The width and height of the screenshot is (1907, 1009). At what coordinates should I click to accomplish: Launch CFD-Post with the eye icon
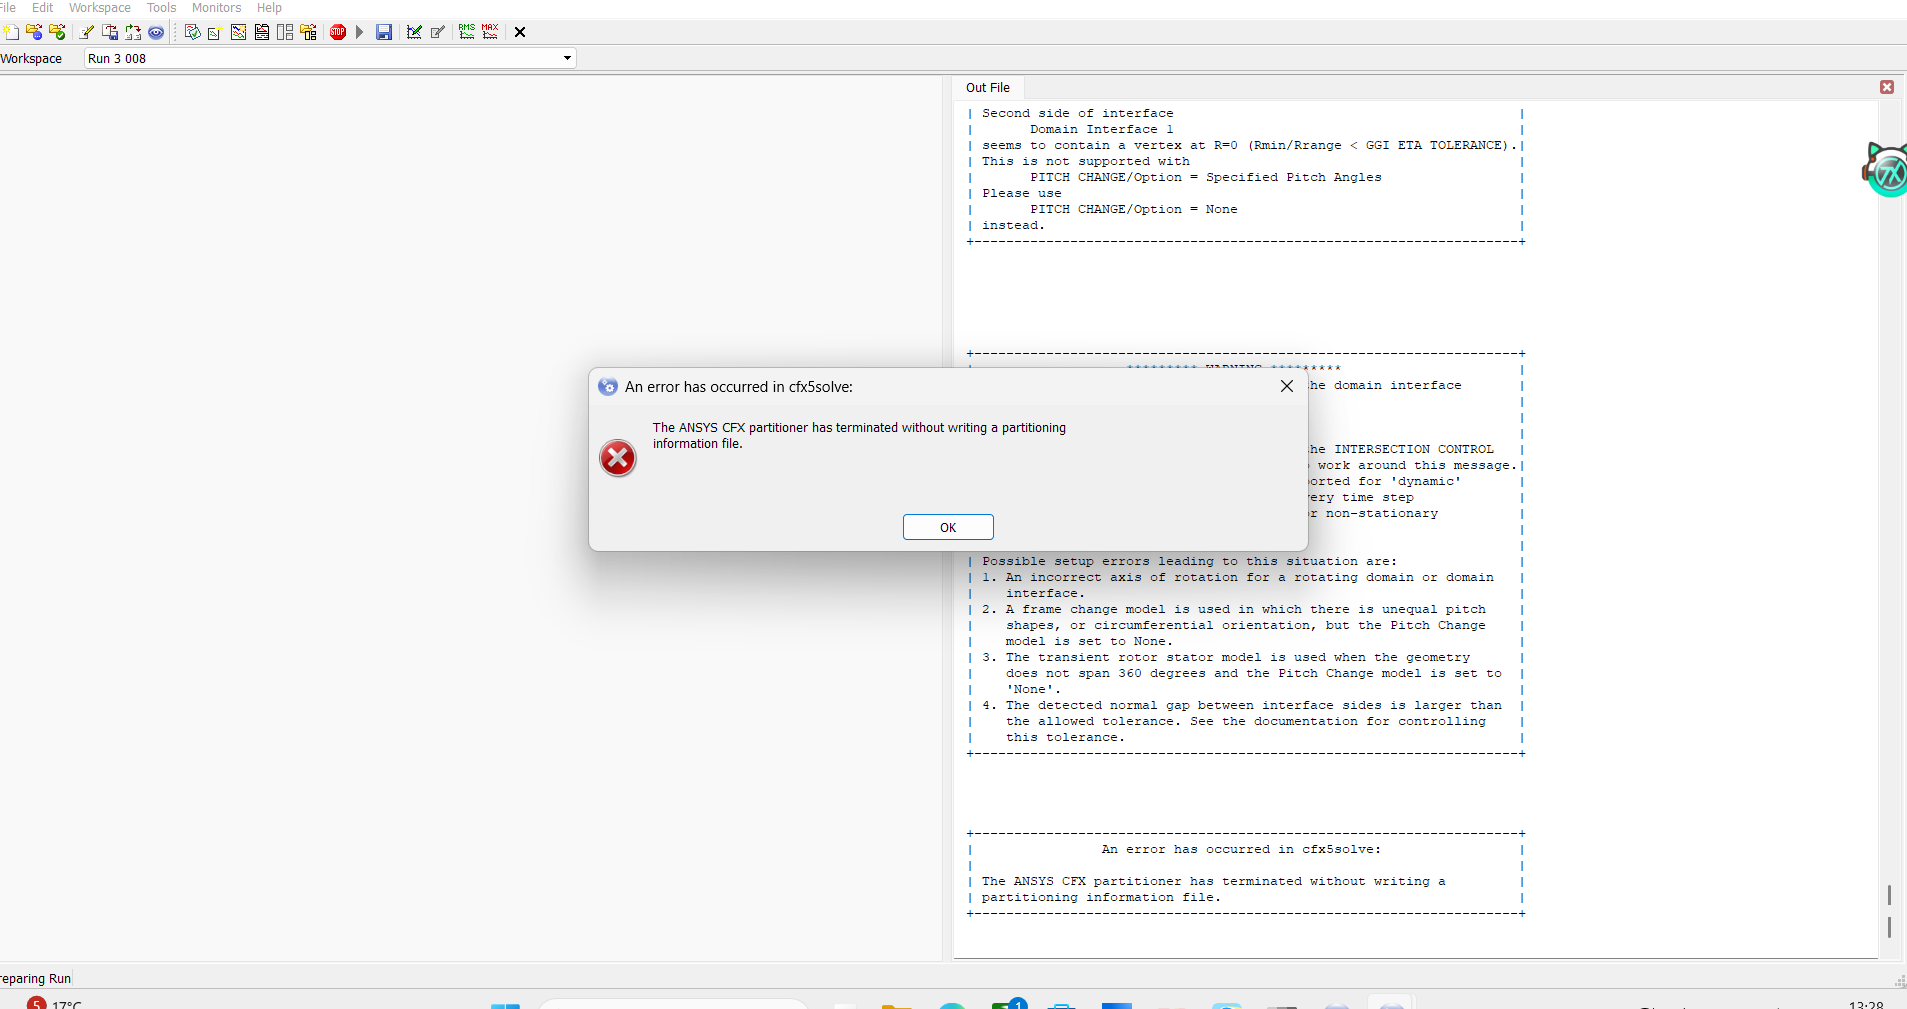pos(156,32)
